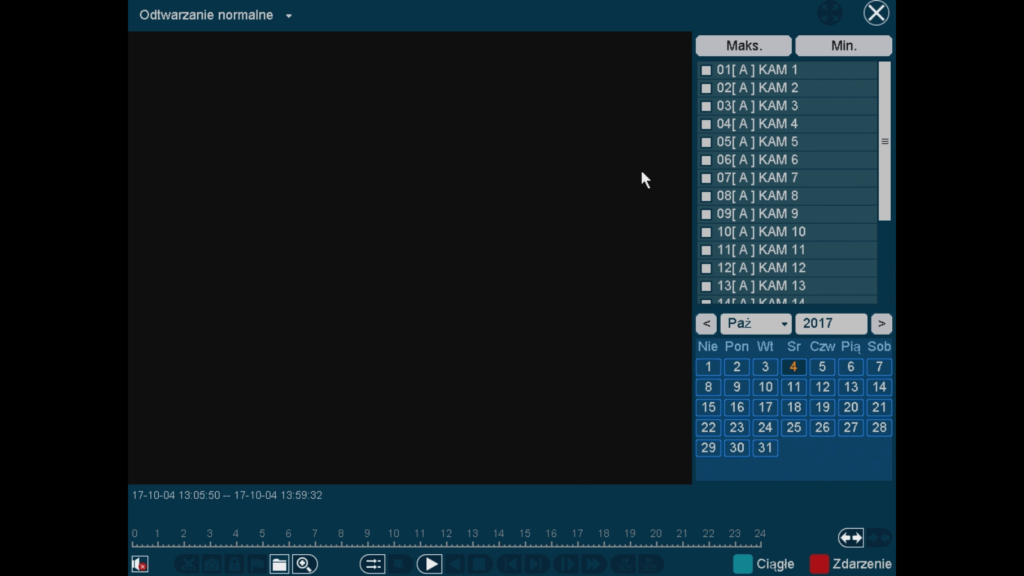Viewport: 1024px width, 576px height.
Task: Select day 4 in the calendar
Action: click(793, 367)
